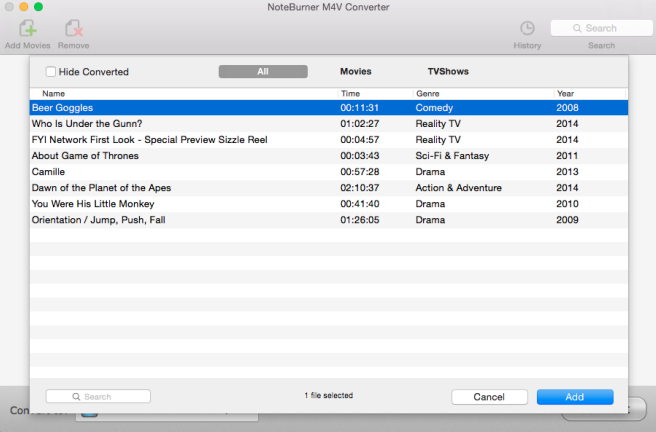
Task: Switch to the Movies tab
Action: pos(355,72)
